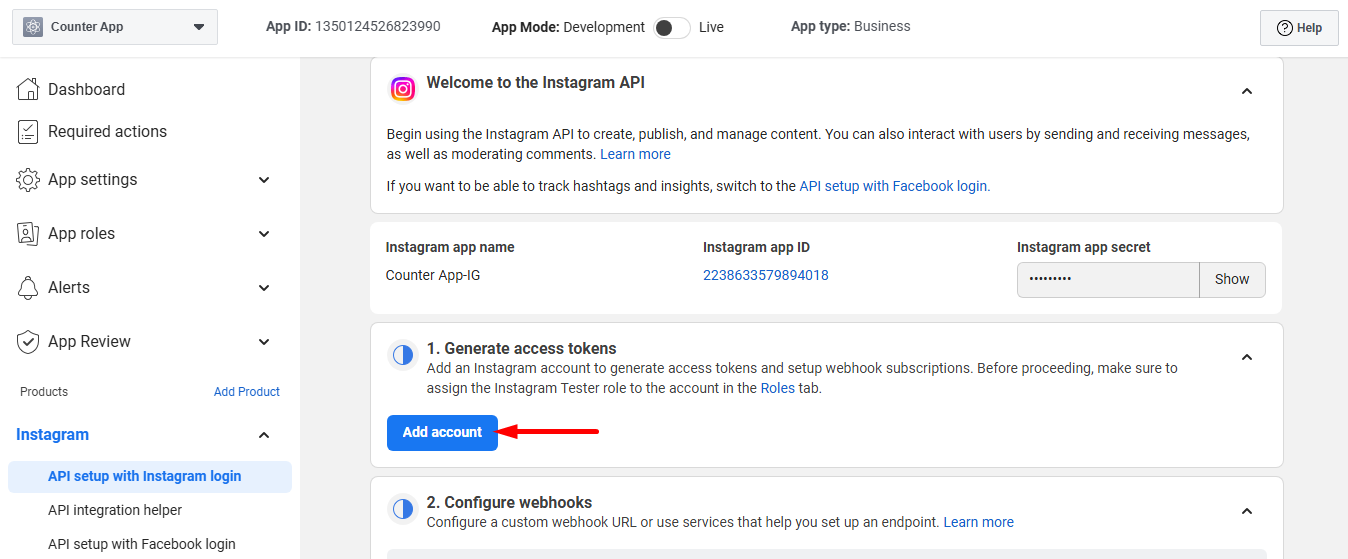
Task: Expand the App settings menu
Action: coord(264,180)
